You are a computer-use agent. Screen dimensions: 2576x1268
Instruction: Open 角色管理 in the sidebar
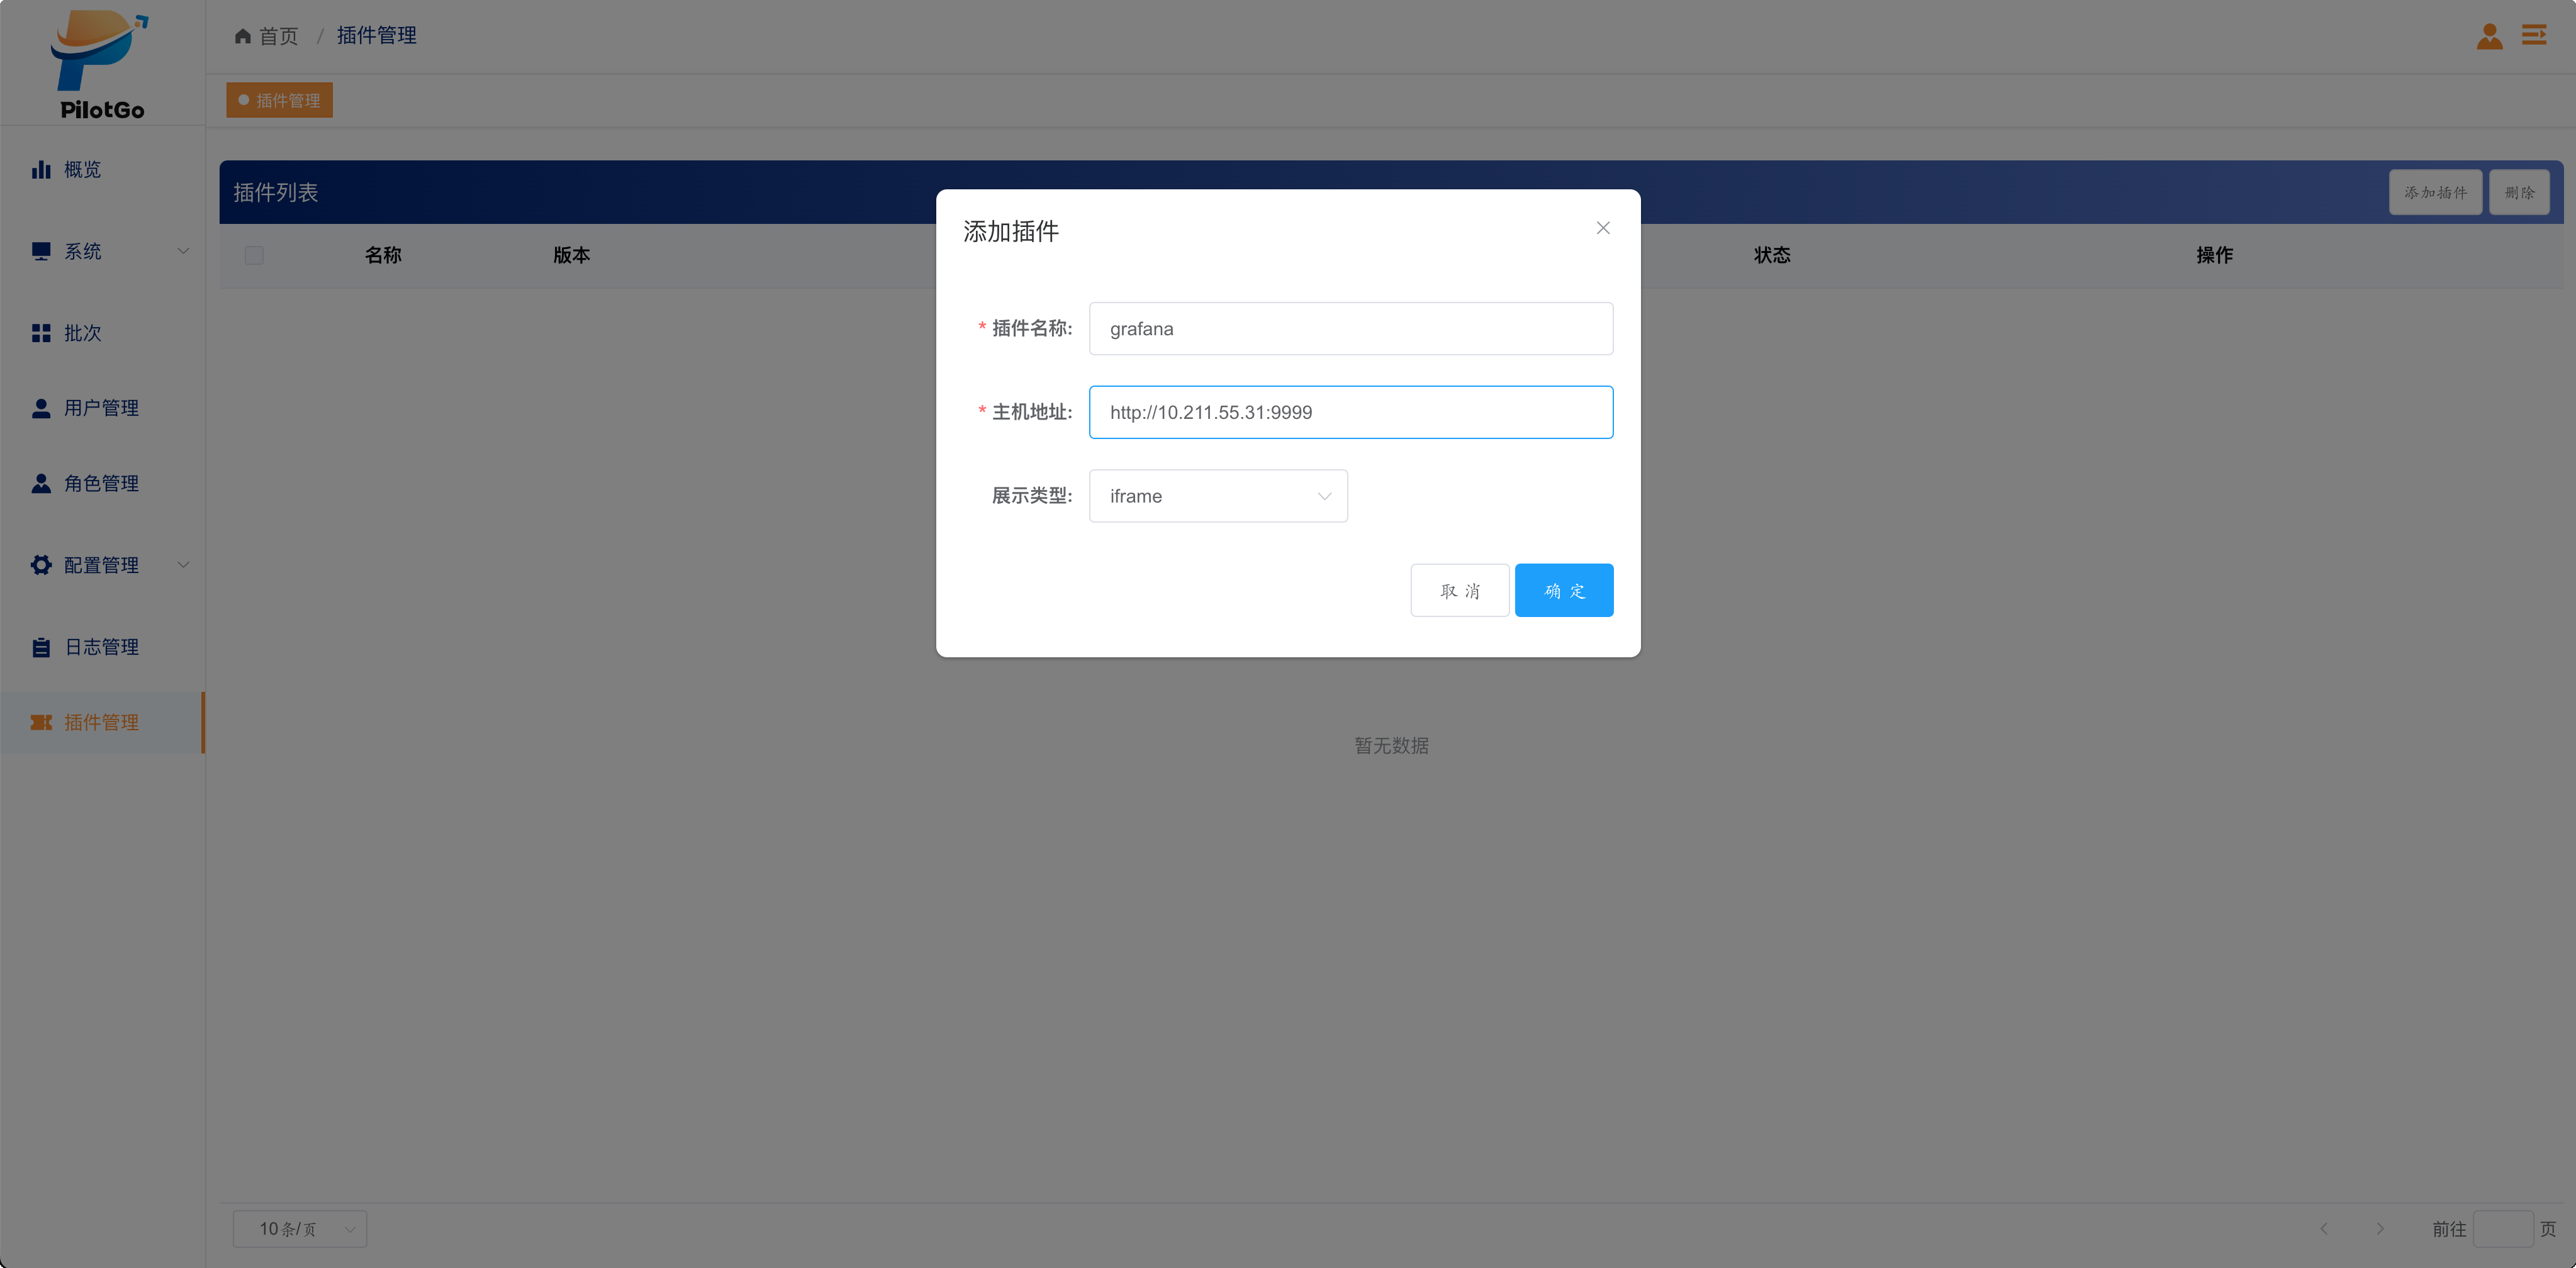coord(101,483)
